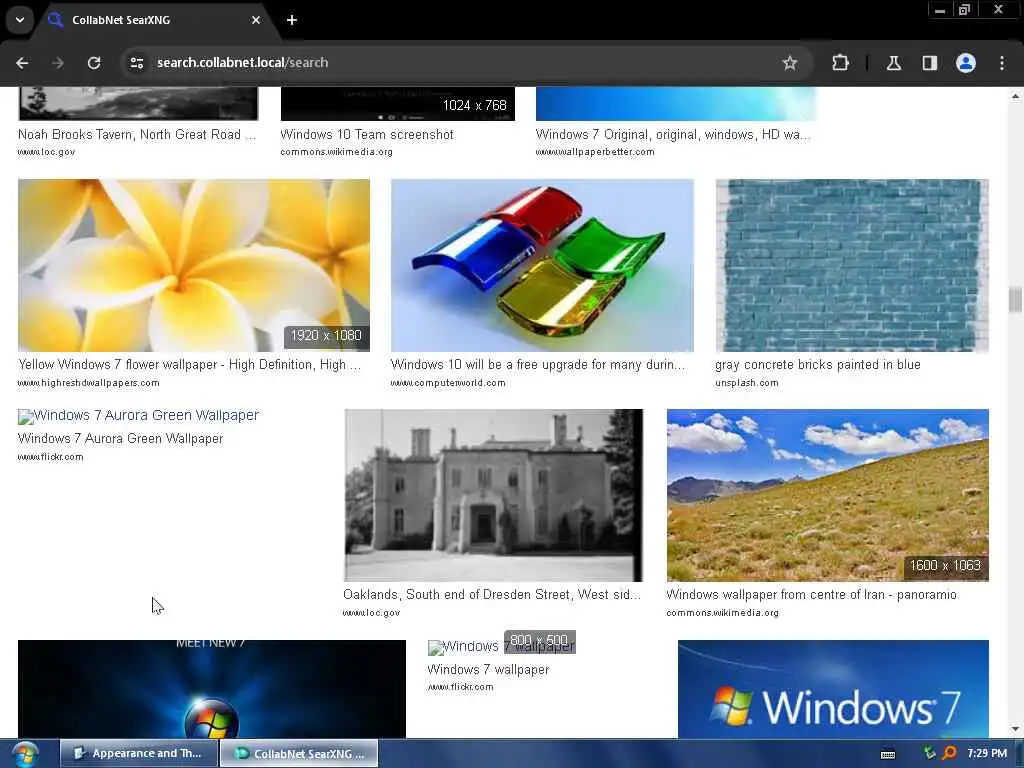
Task: Open Chrome Labs flask icon
Action: 894,63
